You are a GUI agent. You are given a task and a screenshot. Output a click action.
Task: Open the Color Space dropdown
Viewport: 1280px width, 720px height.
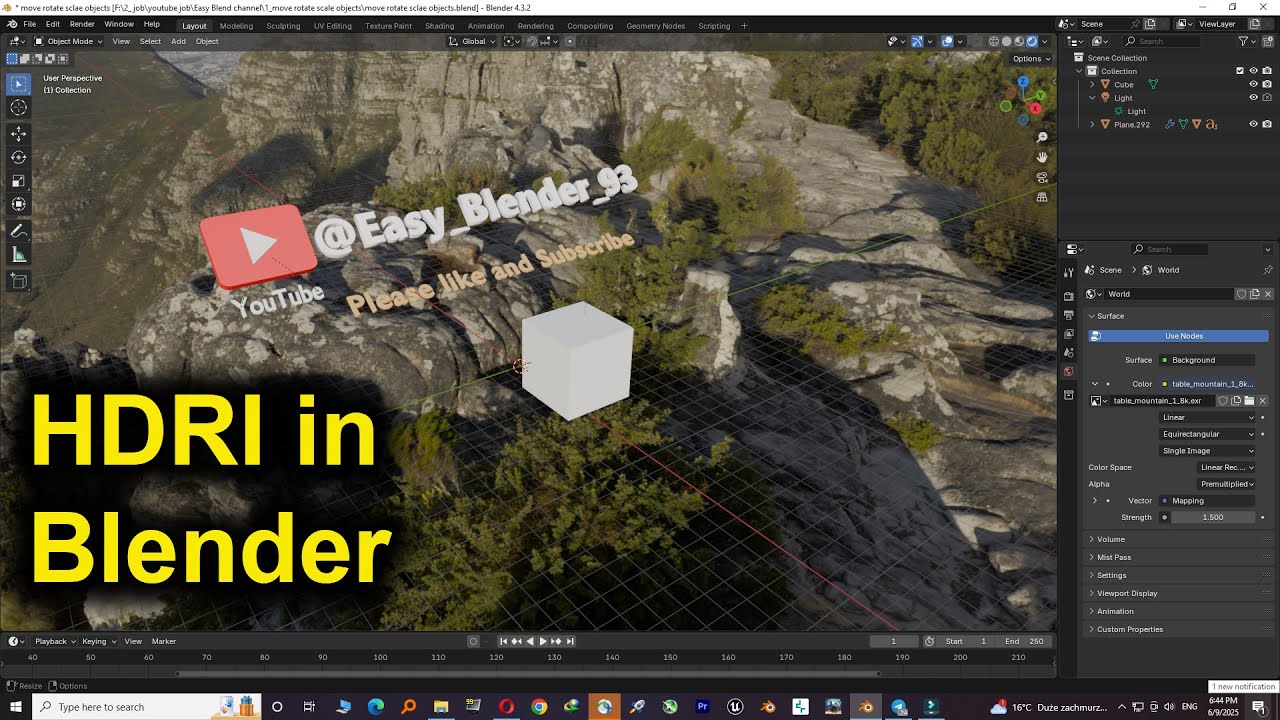(1227, 467)
